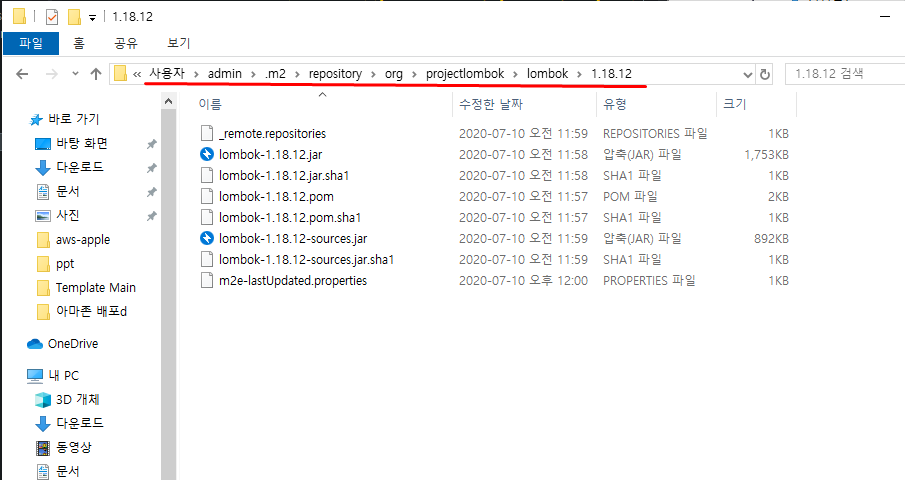
Task: Open 바로 가기 quick access section
Action: pos(73,119)
